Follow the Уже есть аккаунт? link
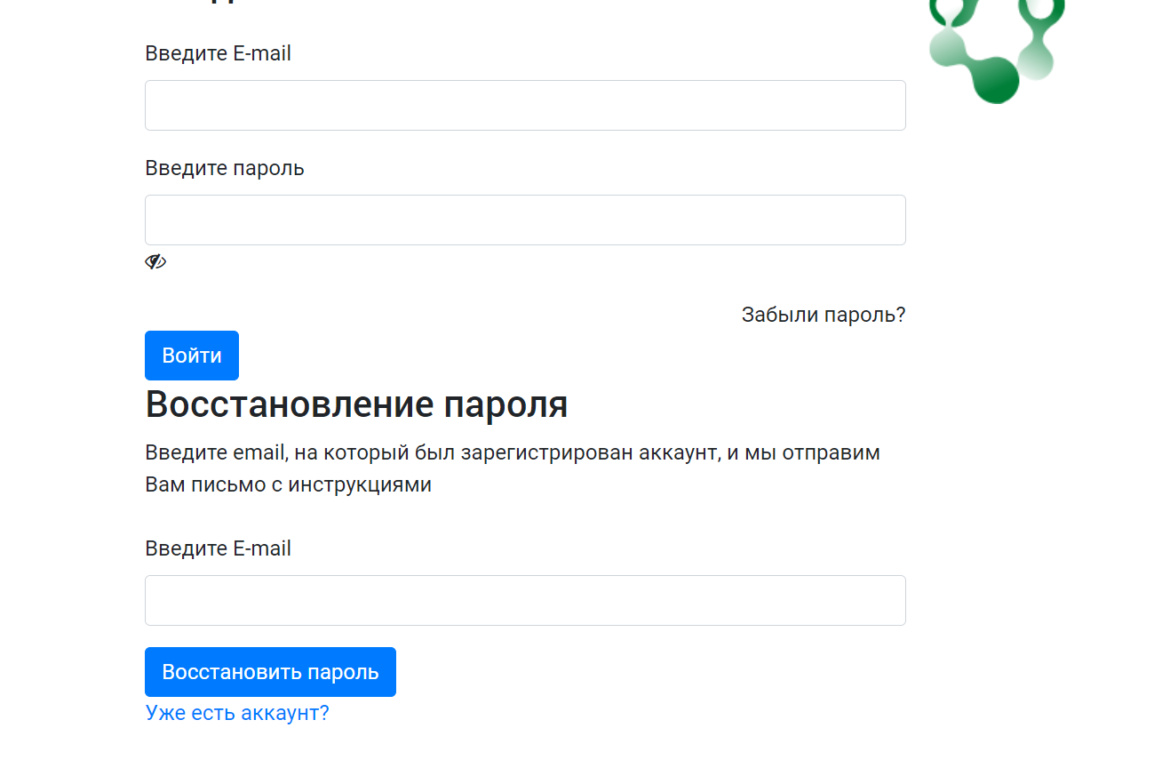This screenshot has height=760, width=1170. click(x=237, y=713)
